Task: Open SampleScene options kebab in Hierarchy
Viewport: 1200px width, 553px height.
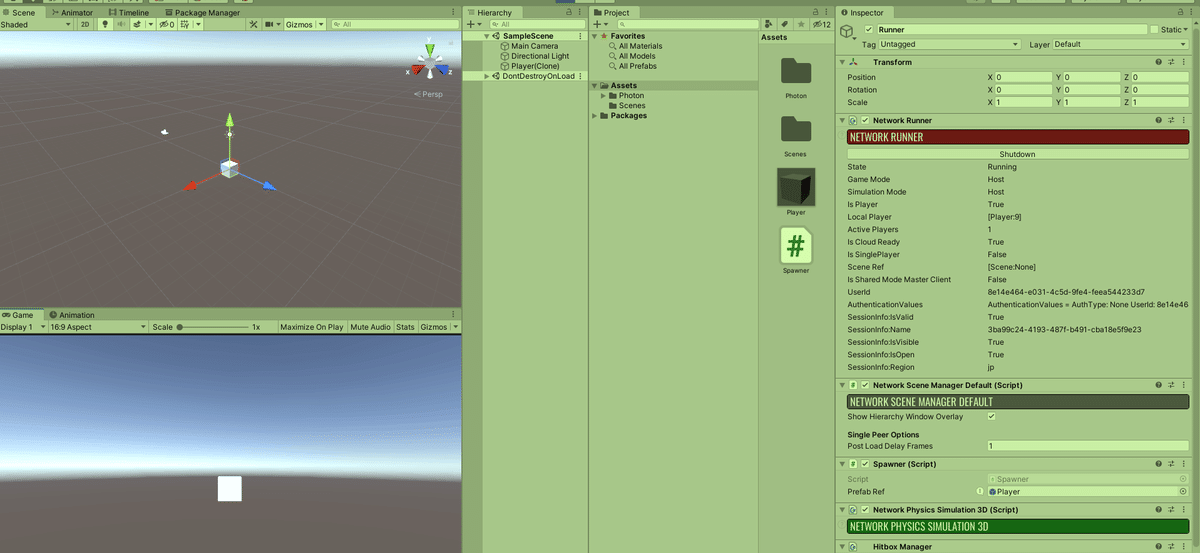Action: click(x=581, y=36)
